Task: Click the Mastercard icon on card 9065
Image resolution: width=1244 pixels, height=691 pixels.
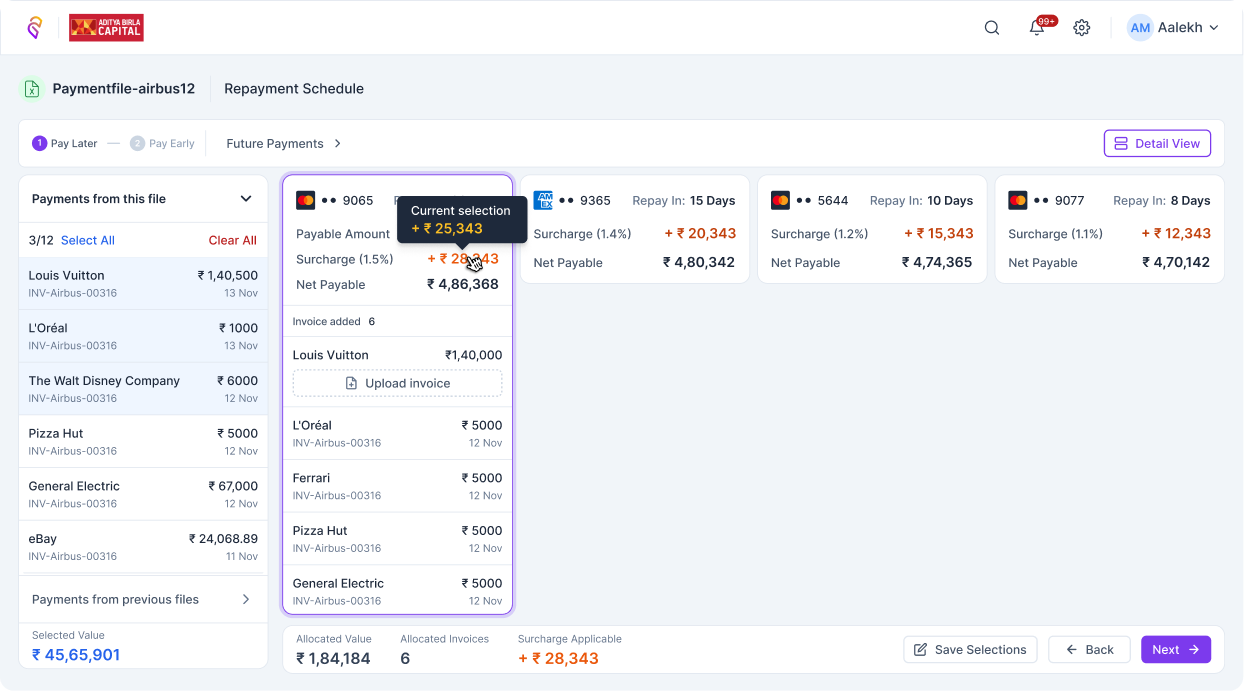Action: (306, 200)
